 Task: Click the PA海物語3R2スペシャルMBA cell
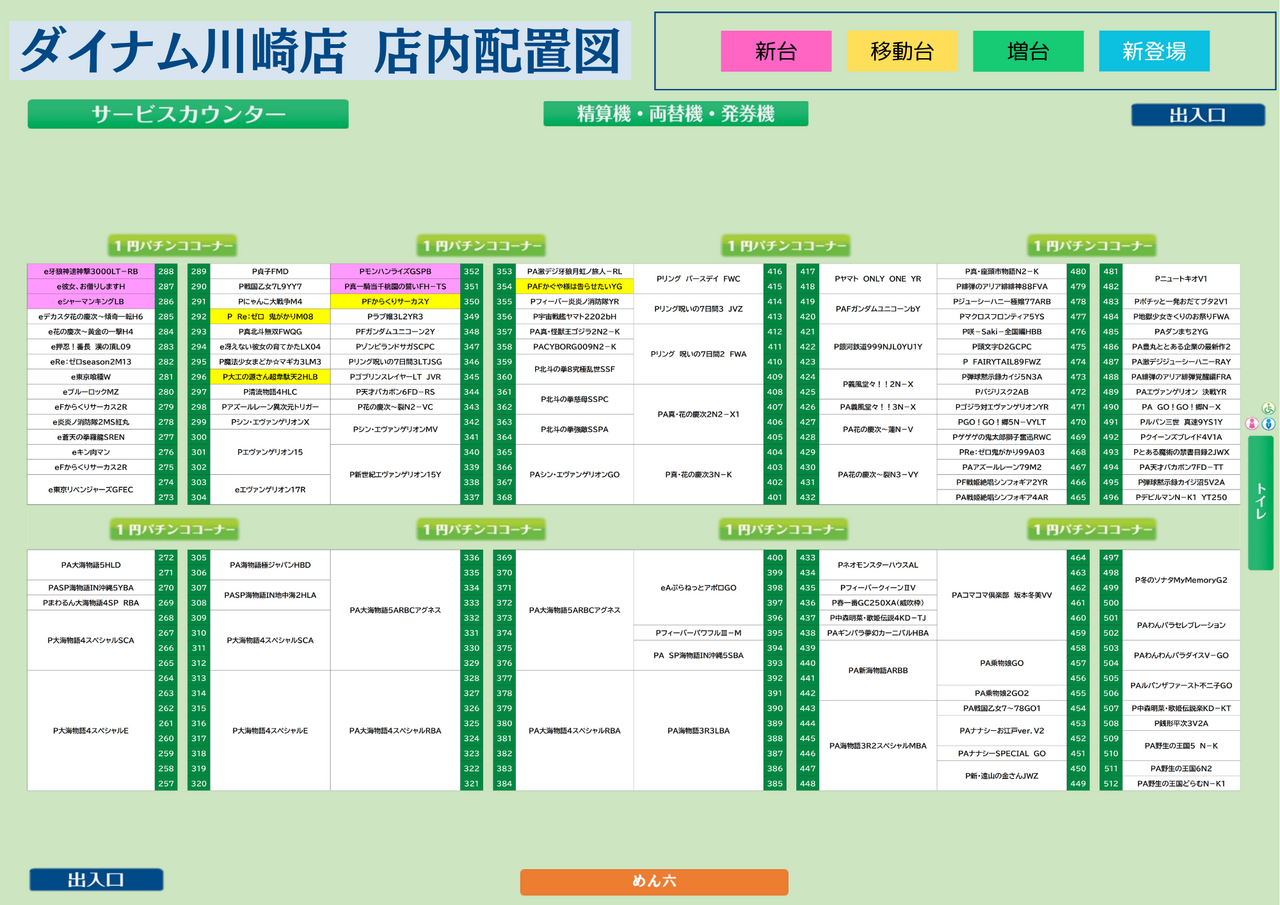878,746
